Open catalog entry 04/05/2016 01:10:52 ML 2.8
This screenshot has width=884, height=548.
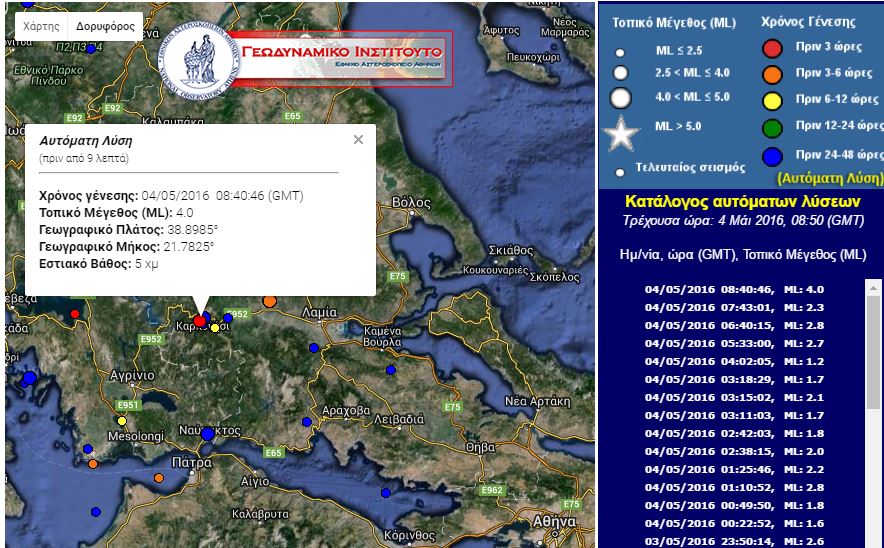734,488
